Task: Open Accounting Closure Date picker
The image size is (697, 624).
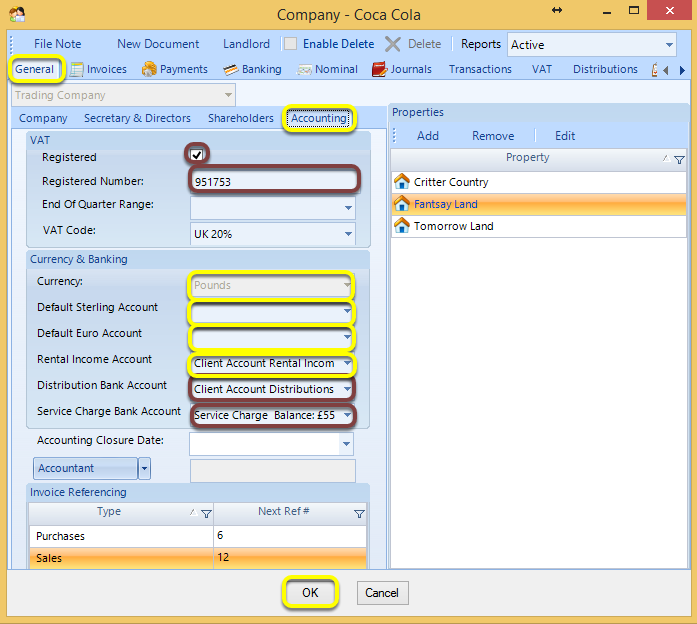Action: 346,444
